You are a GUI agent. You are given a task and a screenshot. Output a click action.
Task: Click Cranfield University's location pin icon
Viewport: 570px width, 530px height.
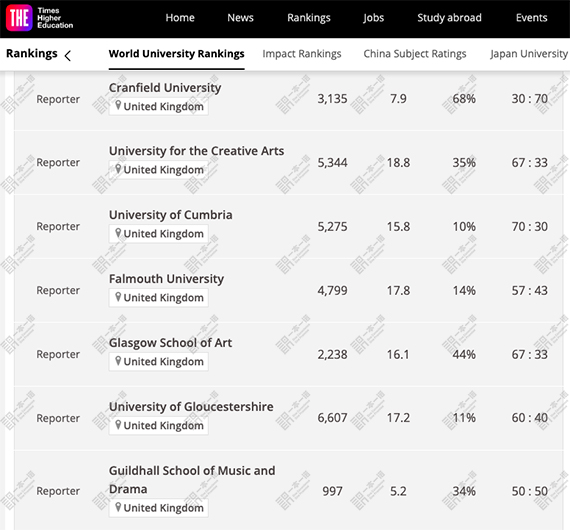[x=118, y=106]
